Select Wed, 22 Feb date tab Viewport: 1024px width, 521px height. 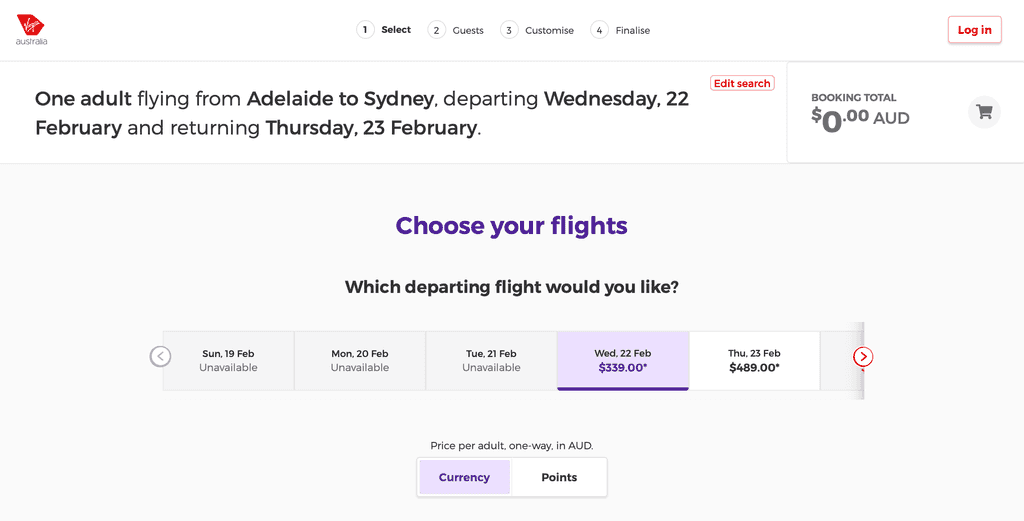(x=622, y=360)
